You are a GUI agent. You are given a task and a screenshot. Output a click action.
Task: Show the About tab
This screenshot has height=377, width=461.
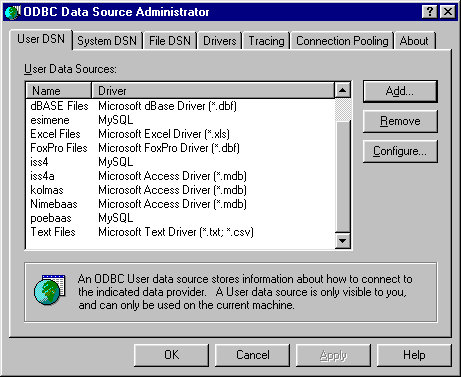[414, 41]
